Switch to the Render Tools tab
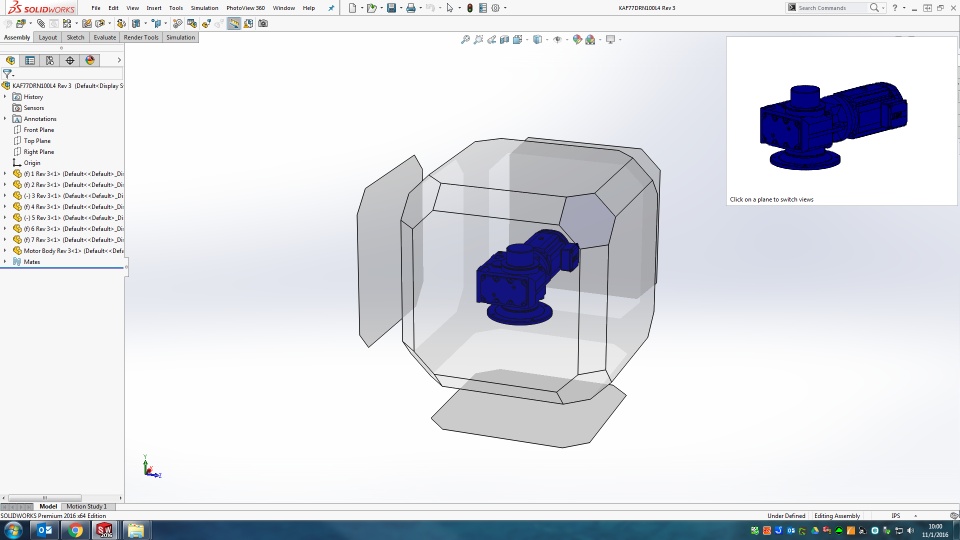 point(141,37)
